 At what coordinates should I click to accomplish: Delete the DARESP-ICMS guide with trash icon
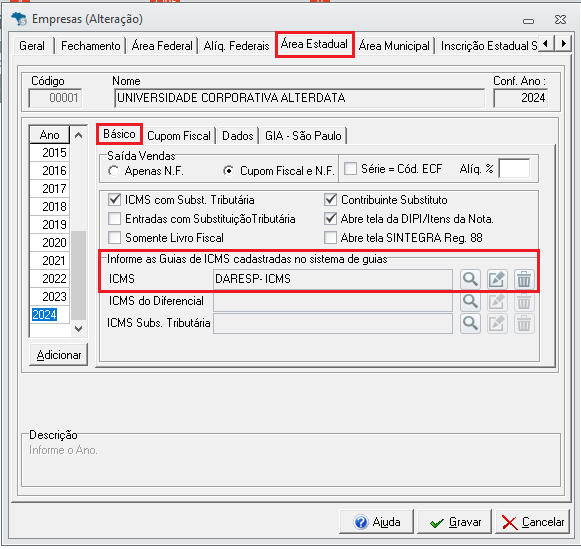click(x=524, y=279)
